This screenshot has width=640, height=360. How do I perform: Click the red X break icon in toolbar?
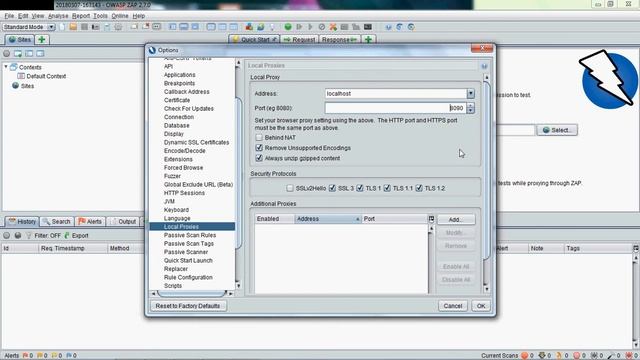click(x=333, y=27)
